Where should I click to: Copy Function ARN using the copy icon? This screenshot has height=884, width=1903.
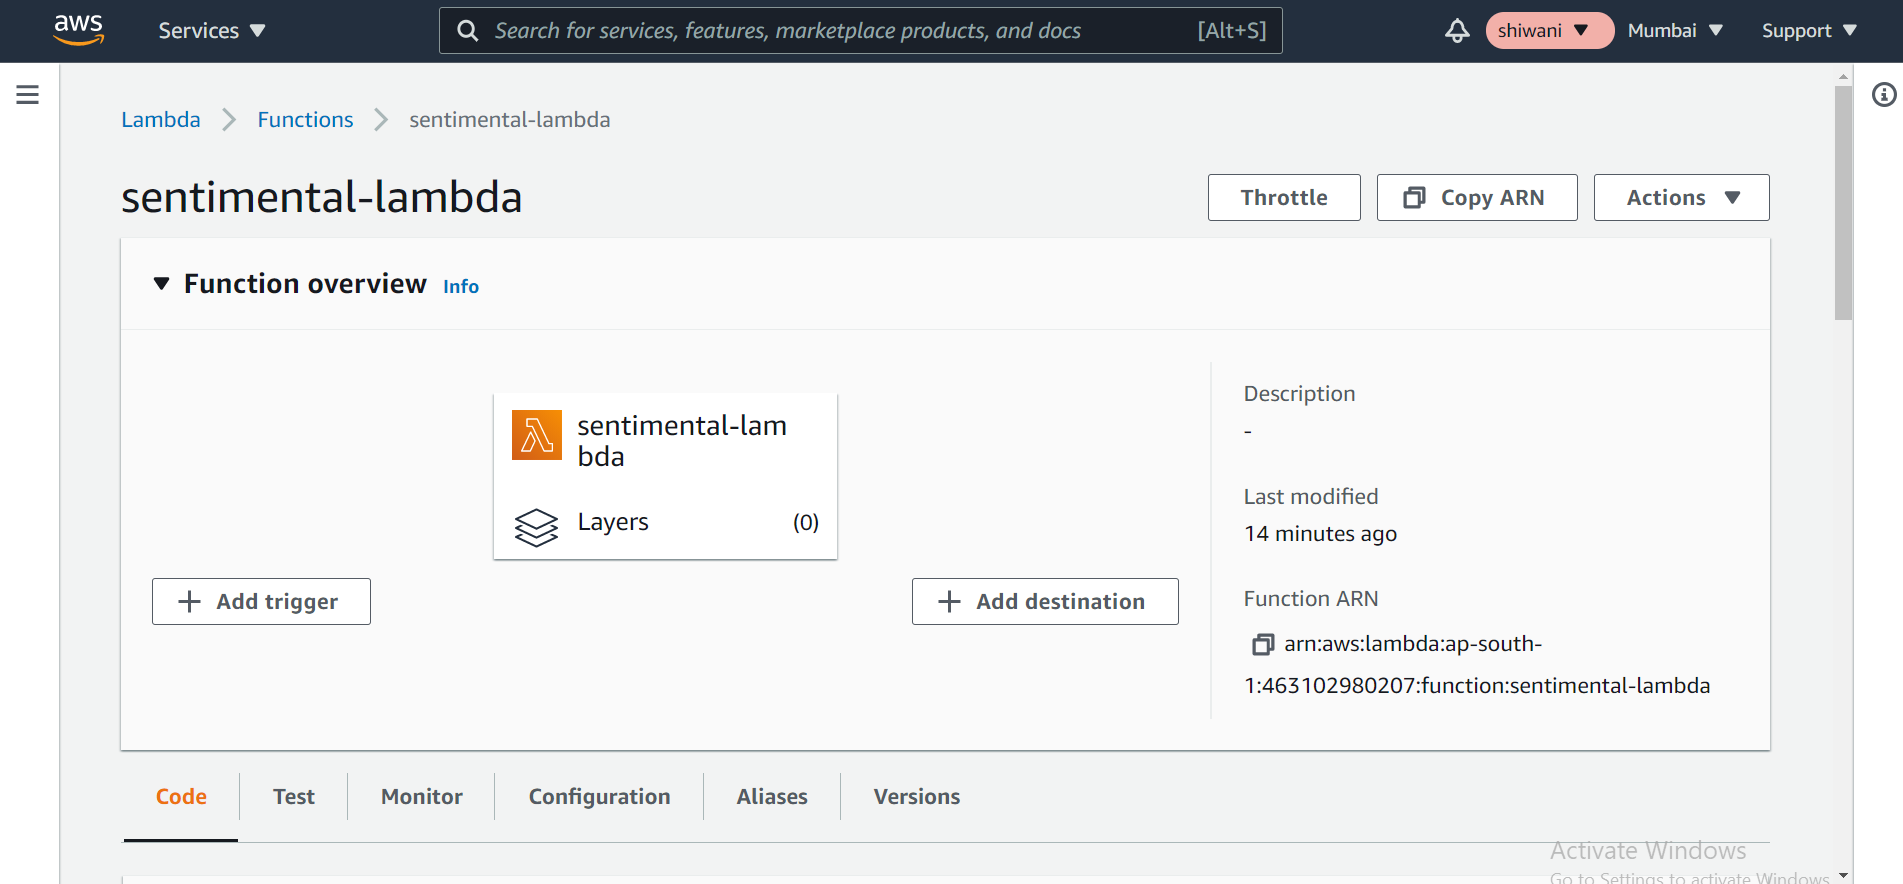pos(1263,644)
